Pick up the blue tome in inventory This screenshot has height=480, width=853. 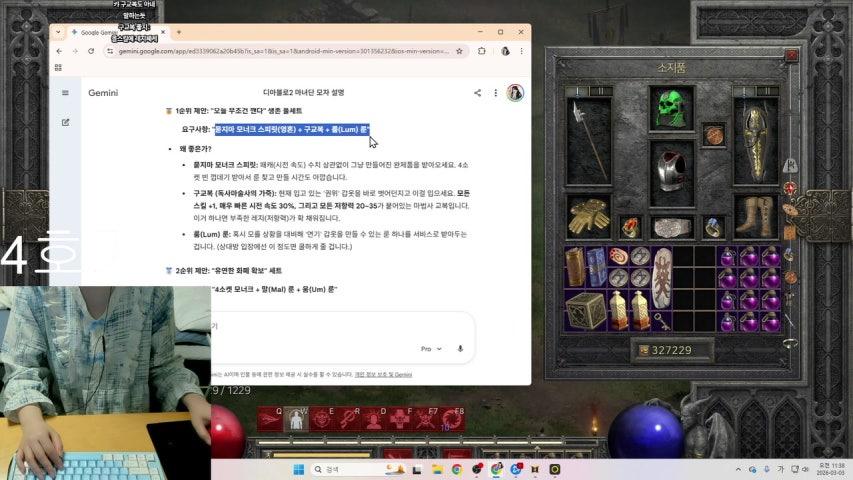click(596, 267)
